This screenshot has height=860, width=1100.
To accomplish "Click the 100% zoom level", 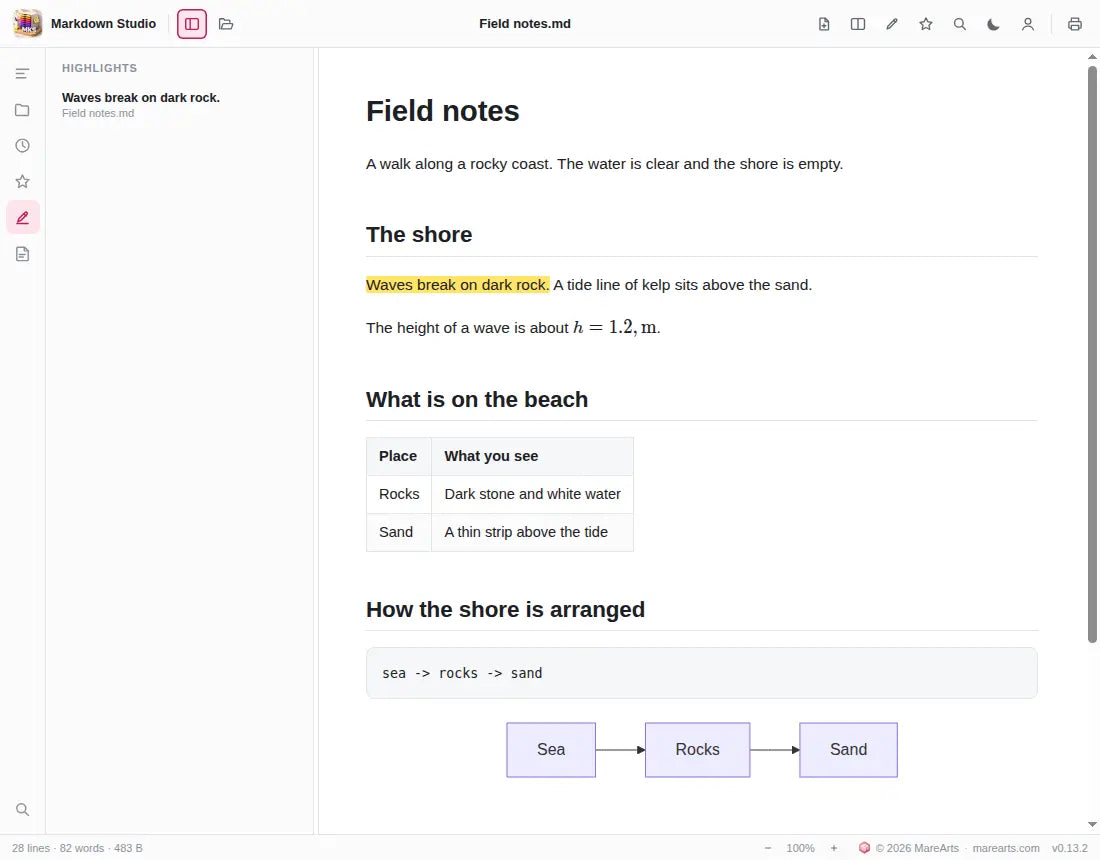I will click(x=800, y=848).
